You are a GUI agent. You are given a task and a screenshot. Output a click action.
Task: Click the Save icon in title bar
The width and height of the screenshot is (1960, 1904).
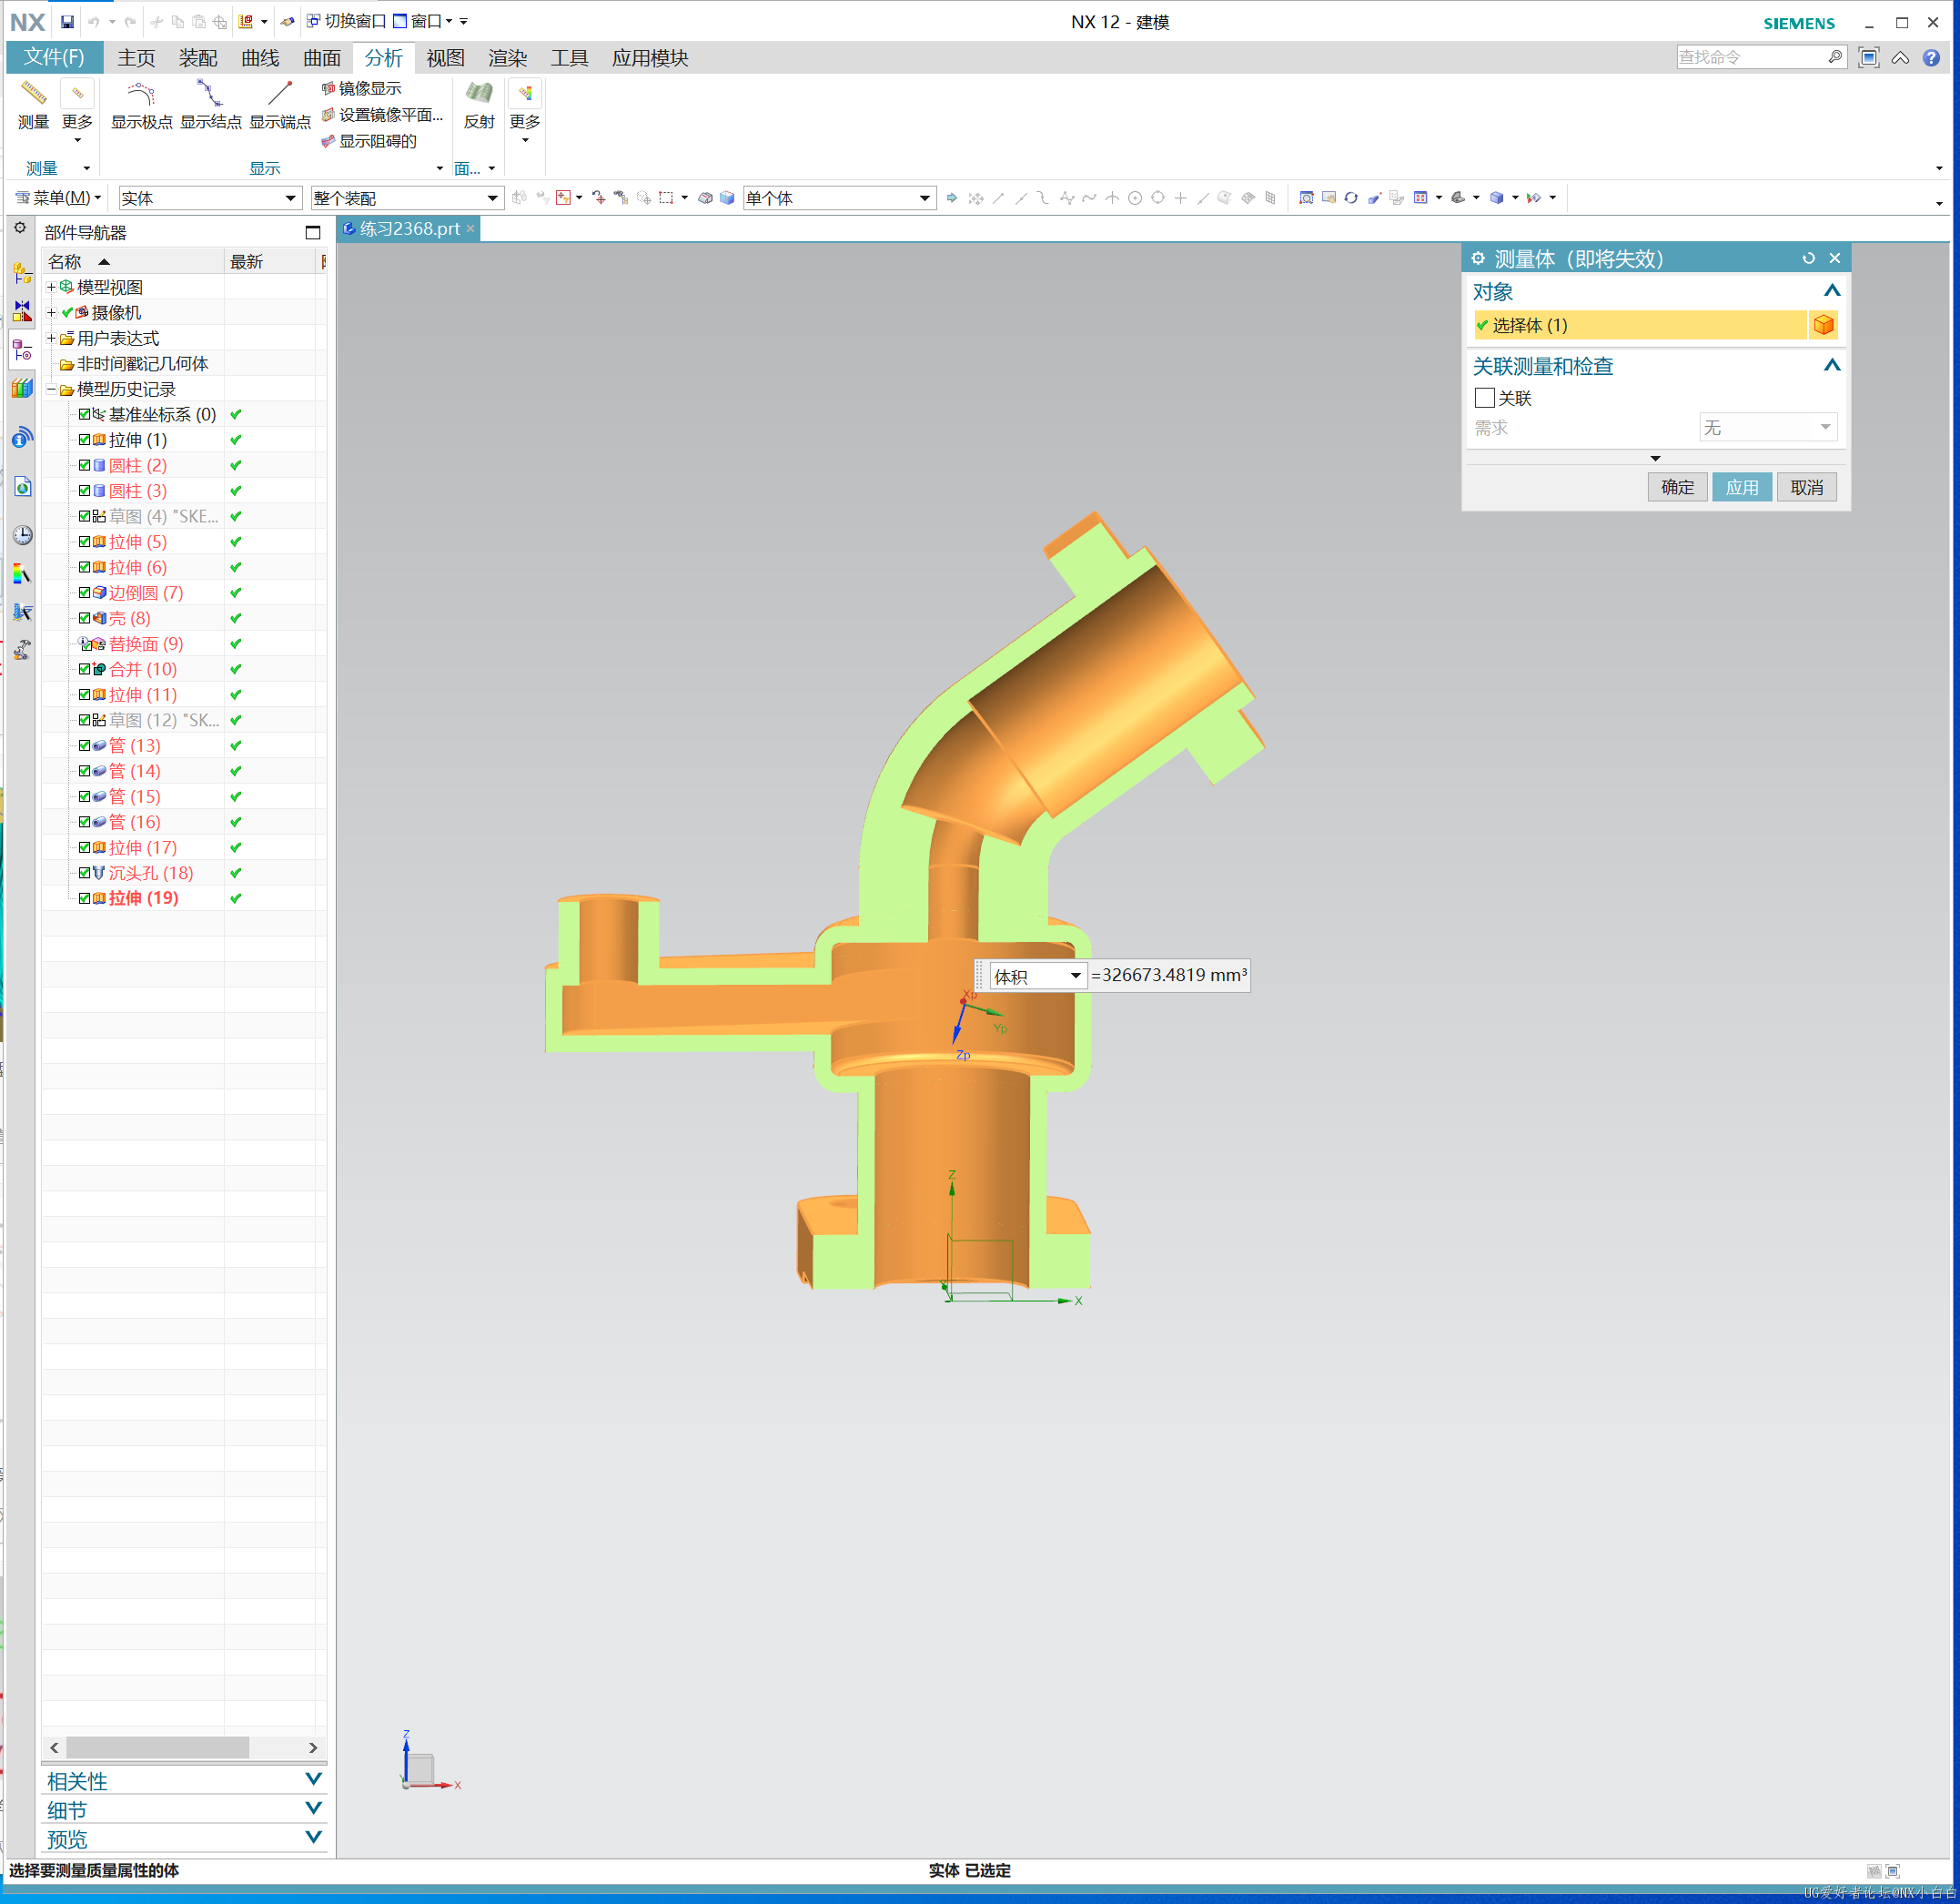click(67, 21)
